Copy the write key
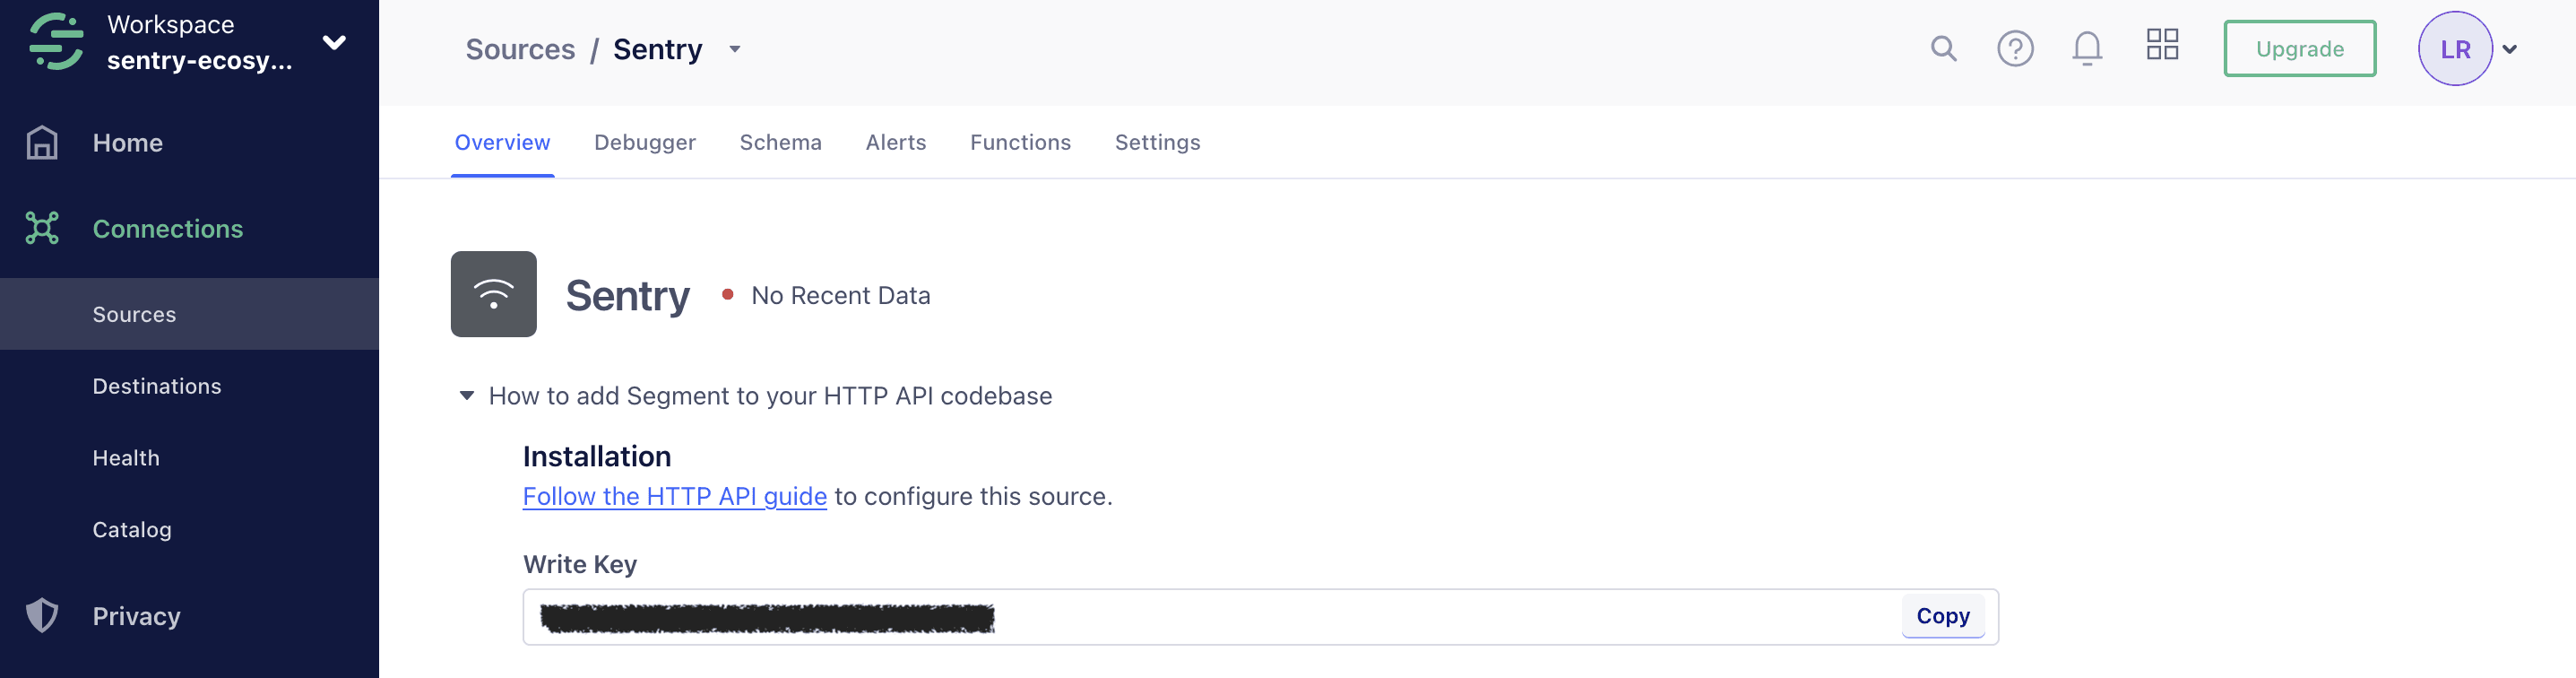 1942,616
